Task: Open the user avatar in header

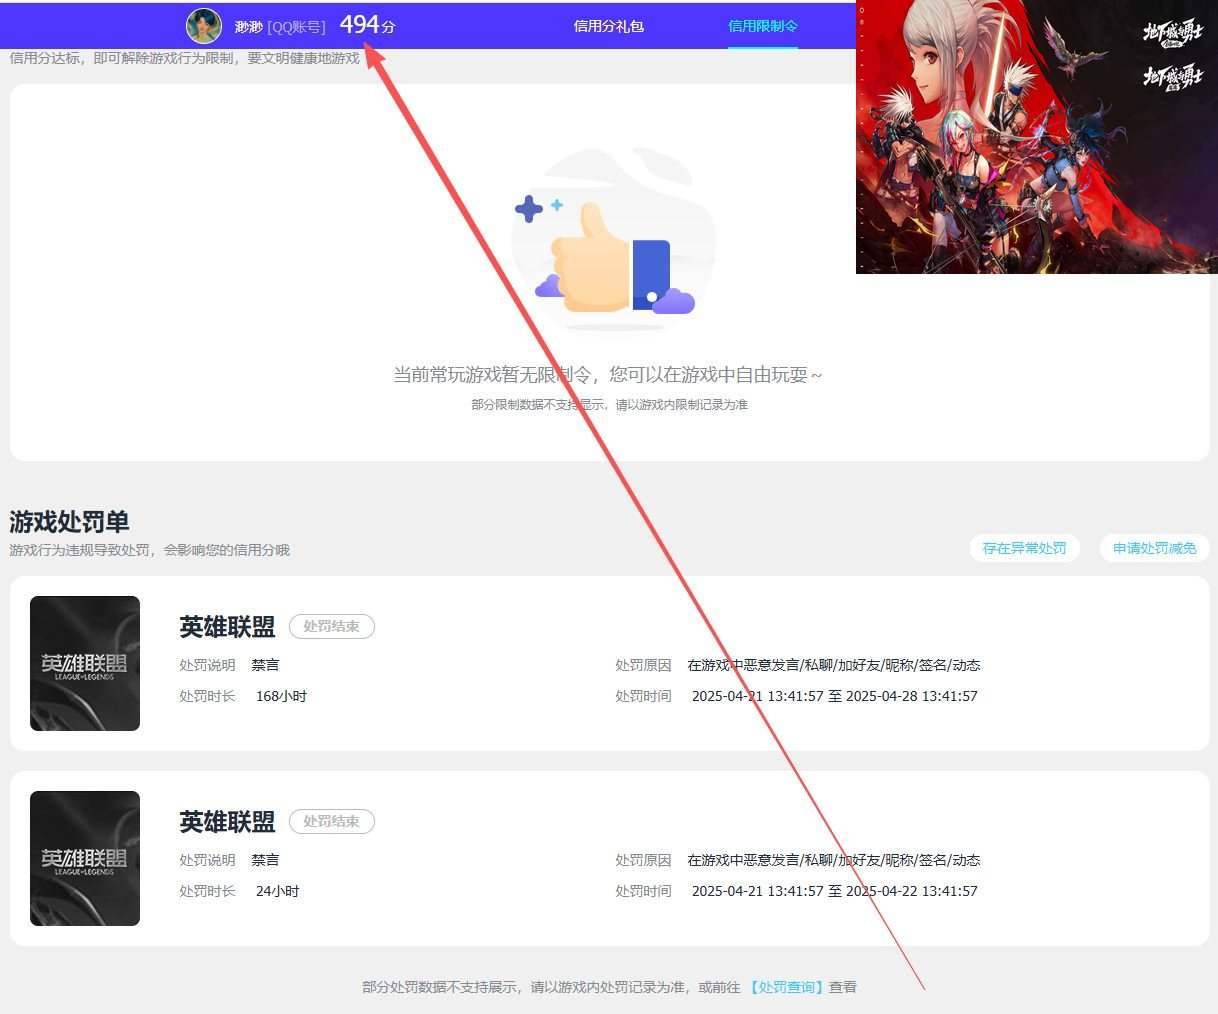Action: [x=204, y=26]
